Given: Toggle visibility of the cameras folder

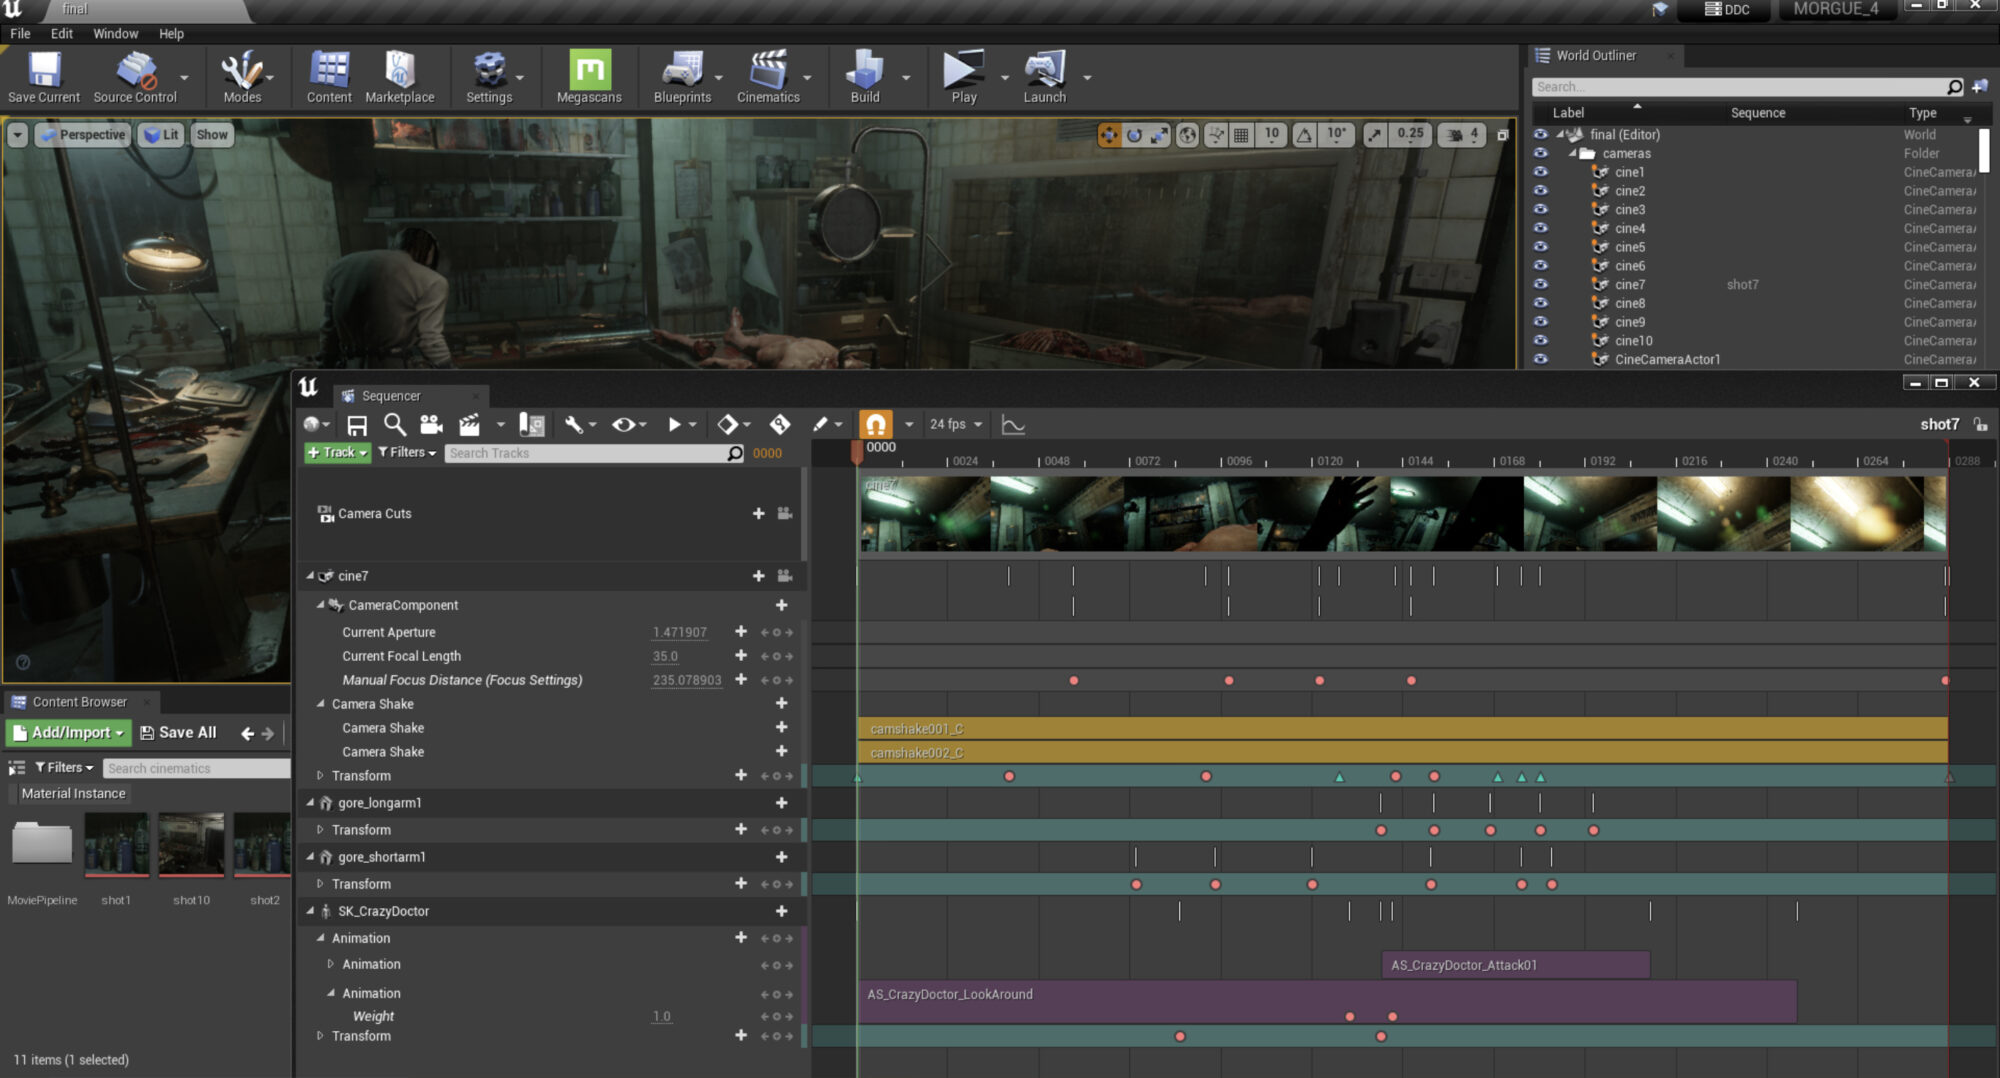Looking at the screenshot, I should tap(1540, 154).
